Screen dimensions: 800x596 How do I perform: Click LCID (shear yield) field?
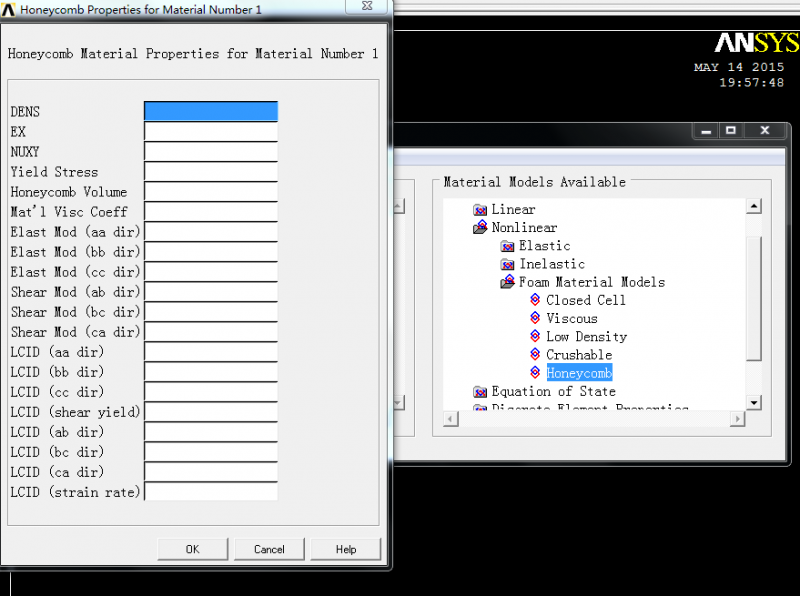(x=211, y=411)
